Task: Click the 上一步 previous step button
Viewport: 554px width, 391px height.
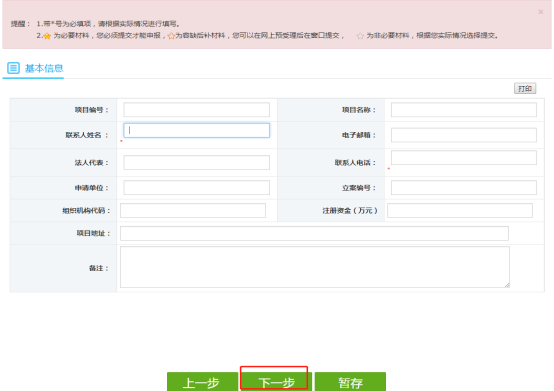Action: (x=202, y=382)
